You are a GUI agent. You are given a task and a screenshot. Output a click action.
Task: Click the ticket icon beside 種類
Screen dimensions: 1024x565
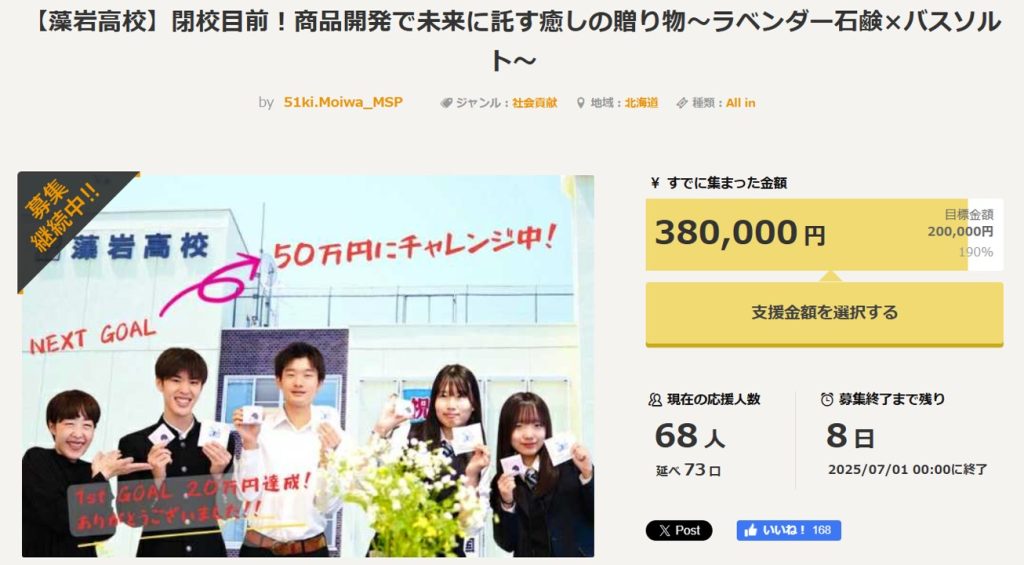pos(682,103)
